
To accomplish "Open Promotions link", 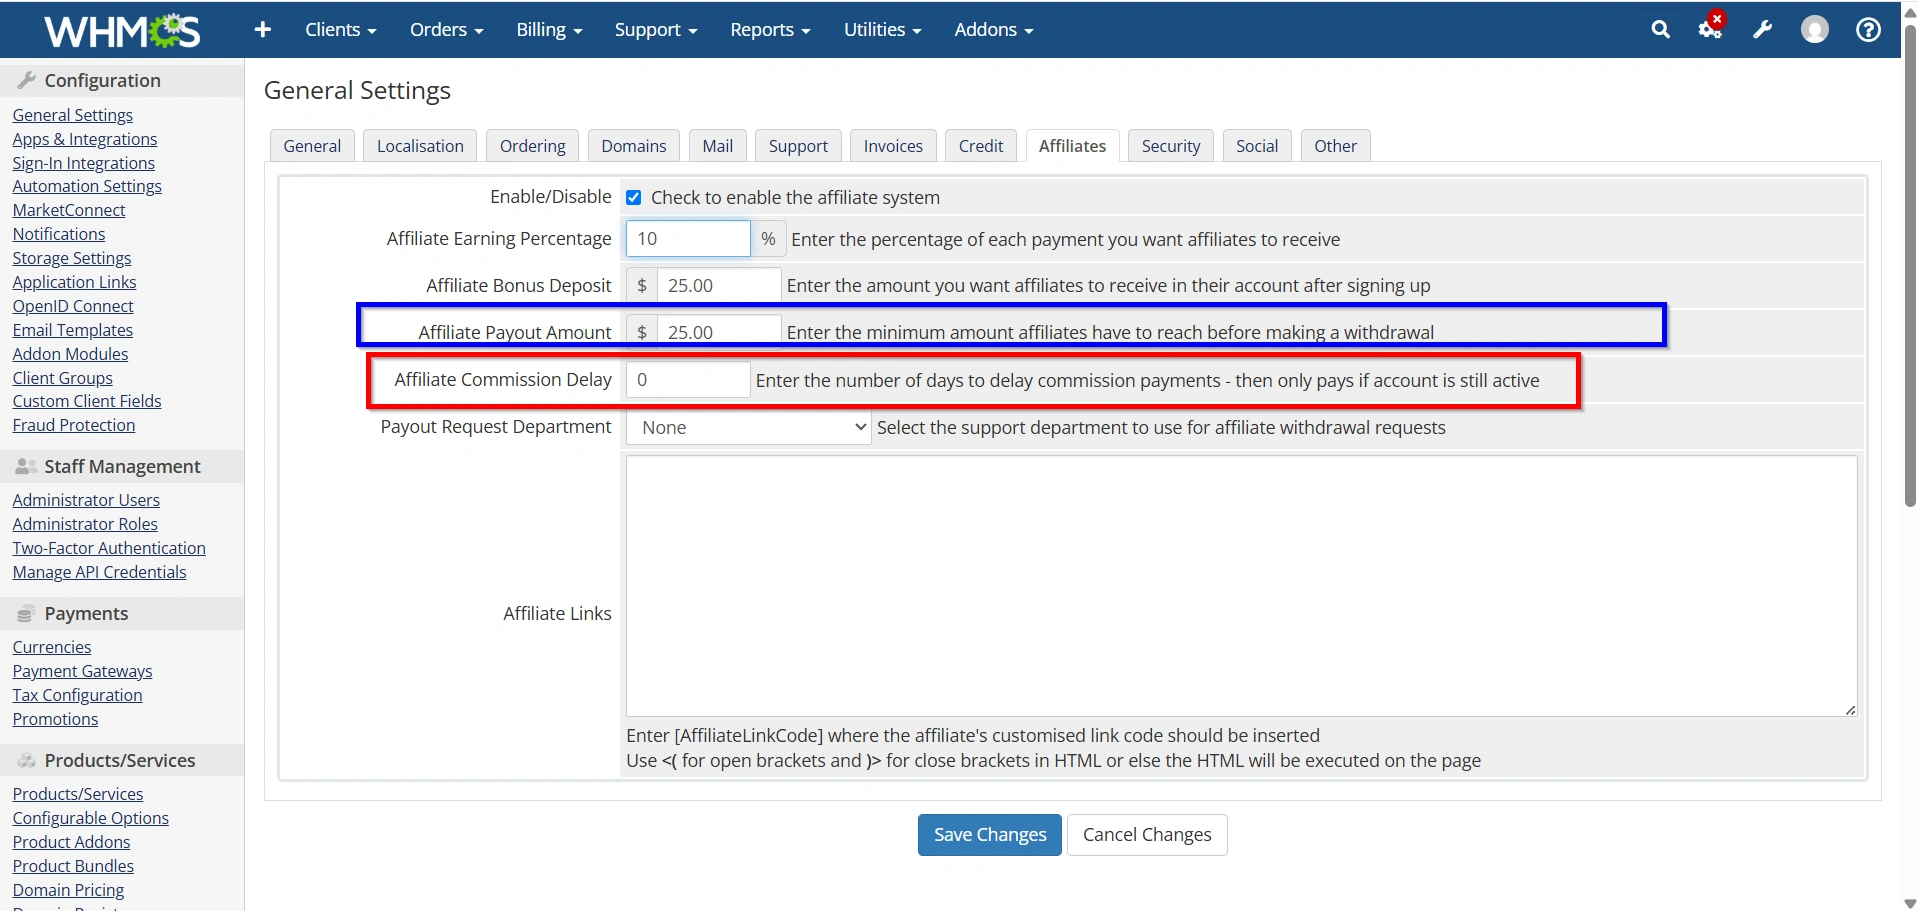I will click(x=55, y=719).
